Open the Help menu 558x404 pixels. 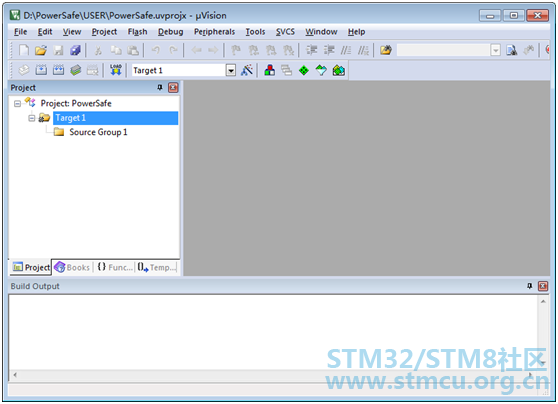(356, 32)
